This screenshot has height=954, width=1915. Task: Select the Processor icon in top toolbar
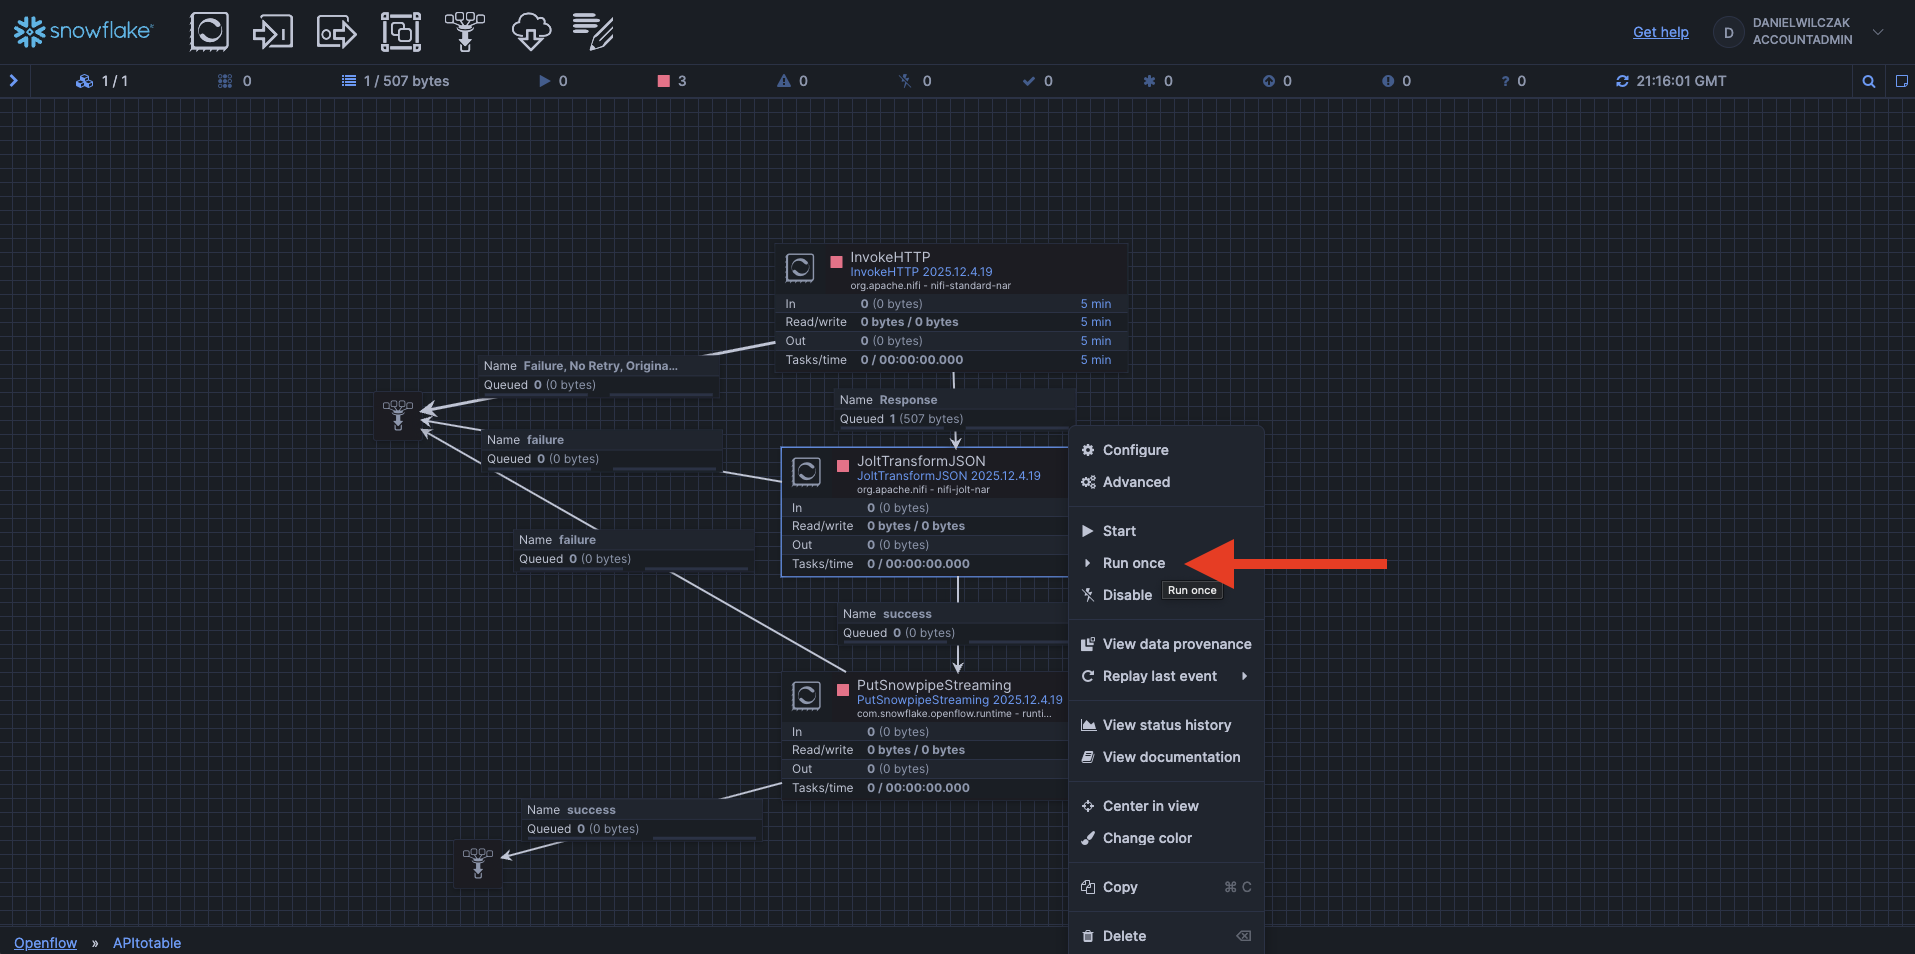point(209,32)
